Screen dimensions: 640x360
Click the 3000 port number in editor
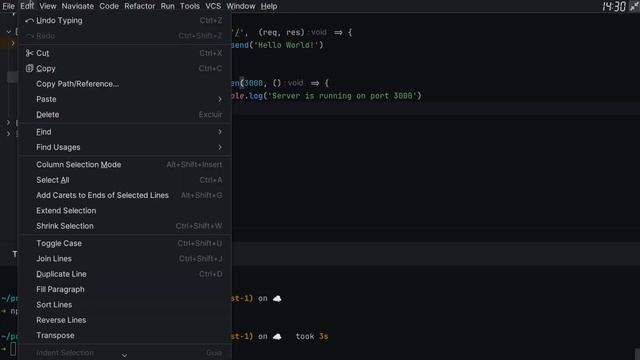click(253, 83)
